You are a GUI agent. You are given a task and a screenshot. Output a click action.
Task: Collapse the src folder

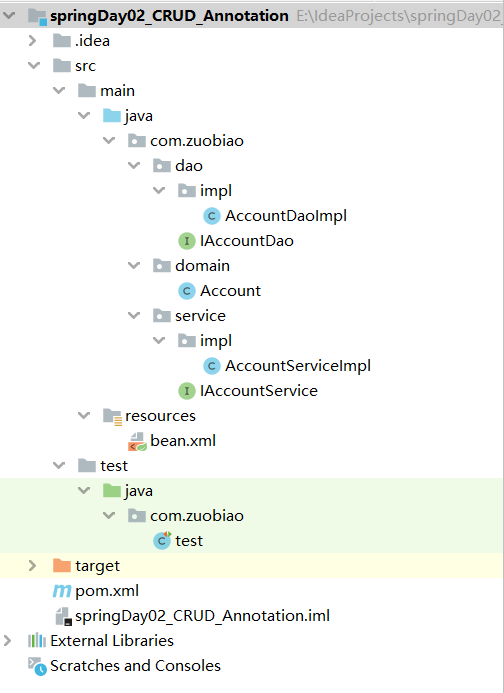[x=34, y=65]
